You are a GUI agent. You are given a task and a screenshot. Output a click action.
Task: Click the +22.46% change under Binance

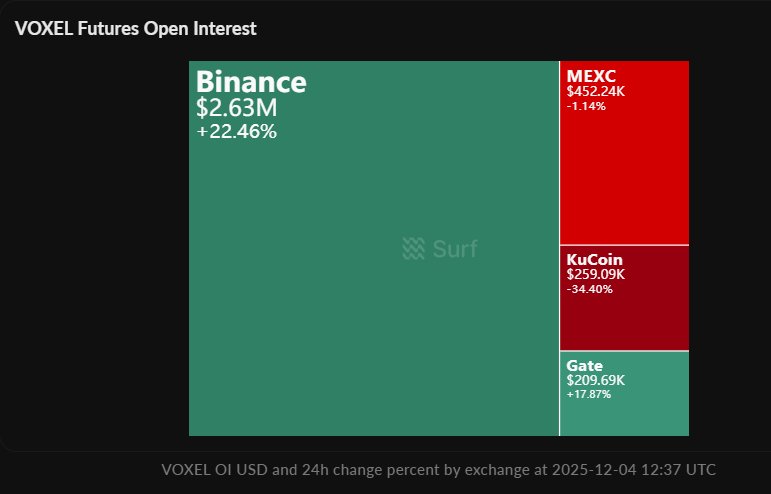tap(237, 131)
